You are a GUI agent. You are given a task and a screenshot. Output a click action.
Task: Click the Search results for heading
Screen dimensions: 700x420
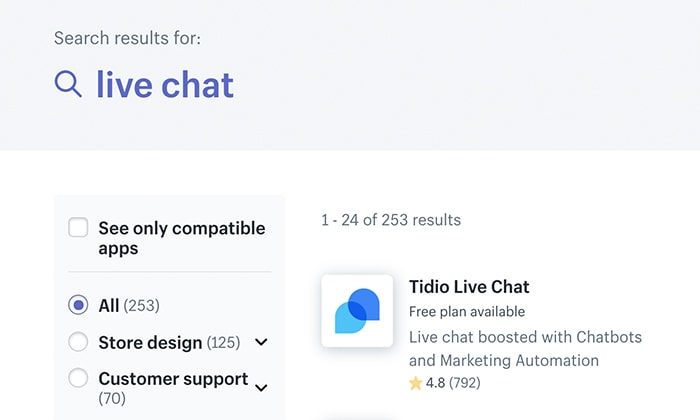tap(127, 38)
